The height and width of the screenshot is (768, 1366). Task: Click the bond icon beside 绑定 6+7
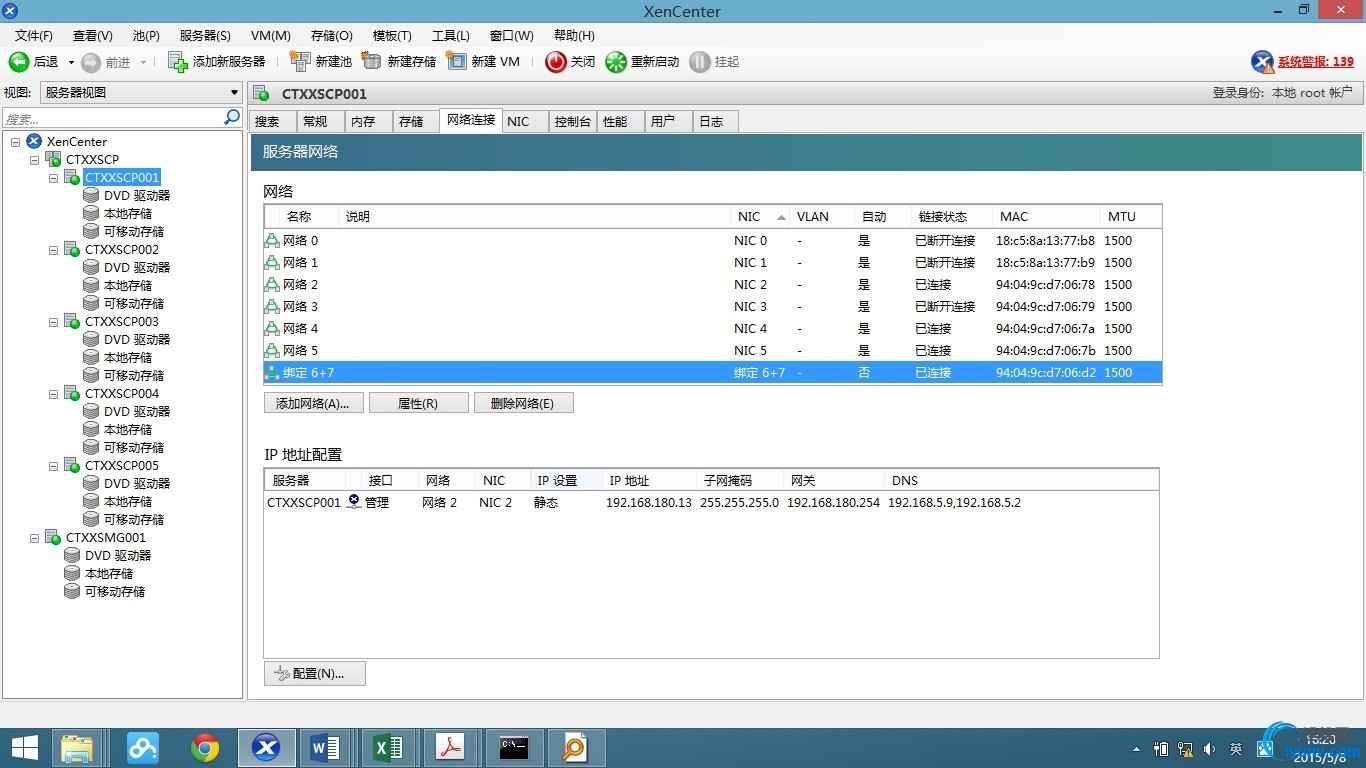click(272, 373)
